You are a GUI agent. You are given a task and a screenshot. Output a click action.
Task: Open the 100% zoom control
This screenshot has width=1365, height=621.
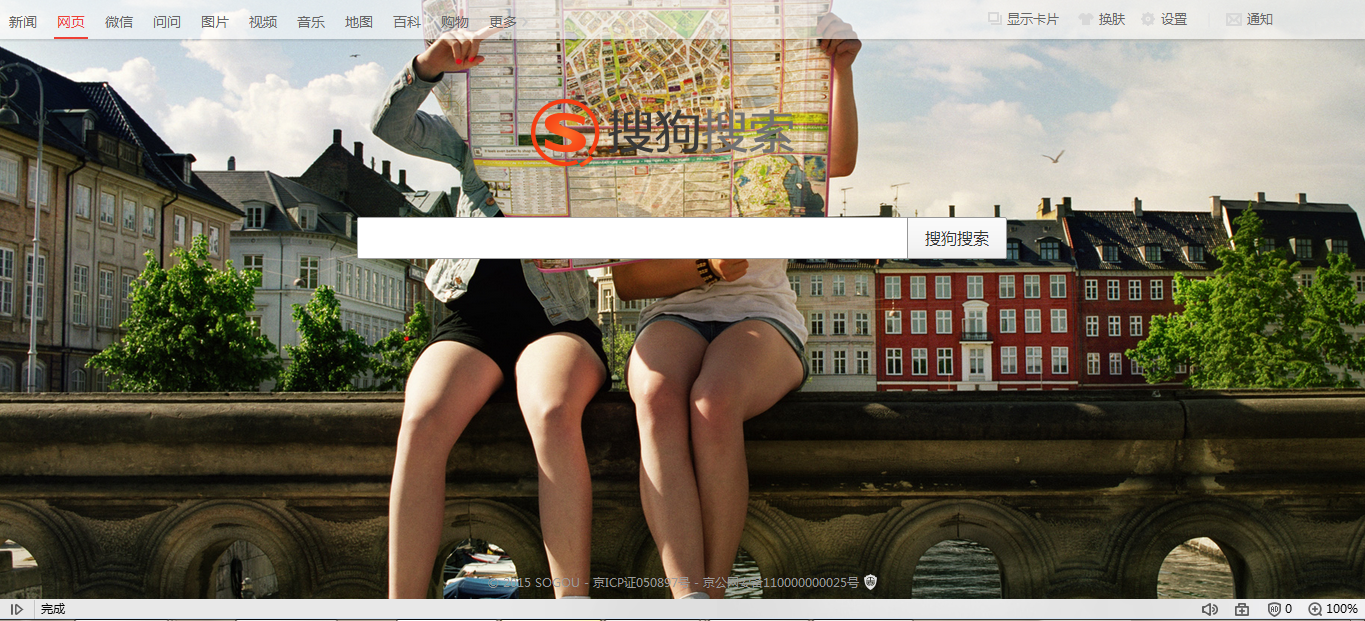pos(1333,609)
